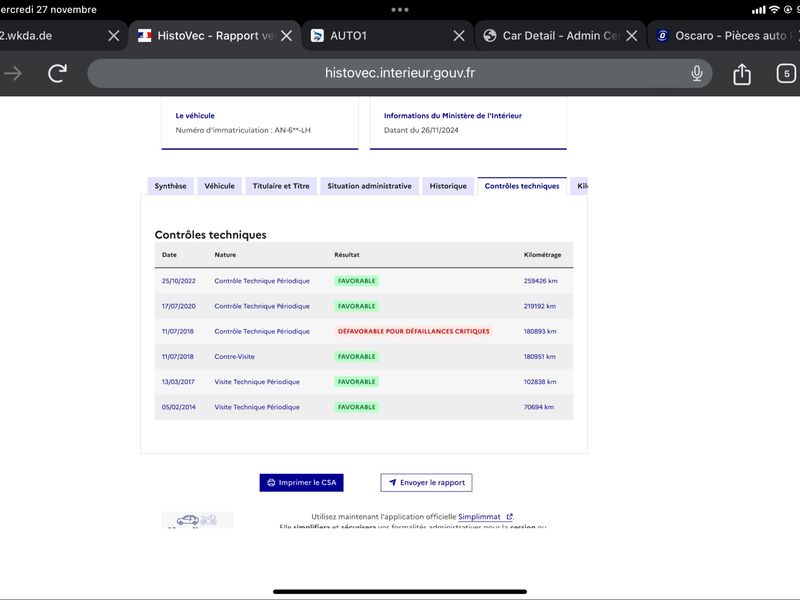Open the Situation administrative tab
The height and width of the screenshot is (600, 800).
[369, 186]
